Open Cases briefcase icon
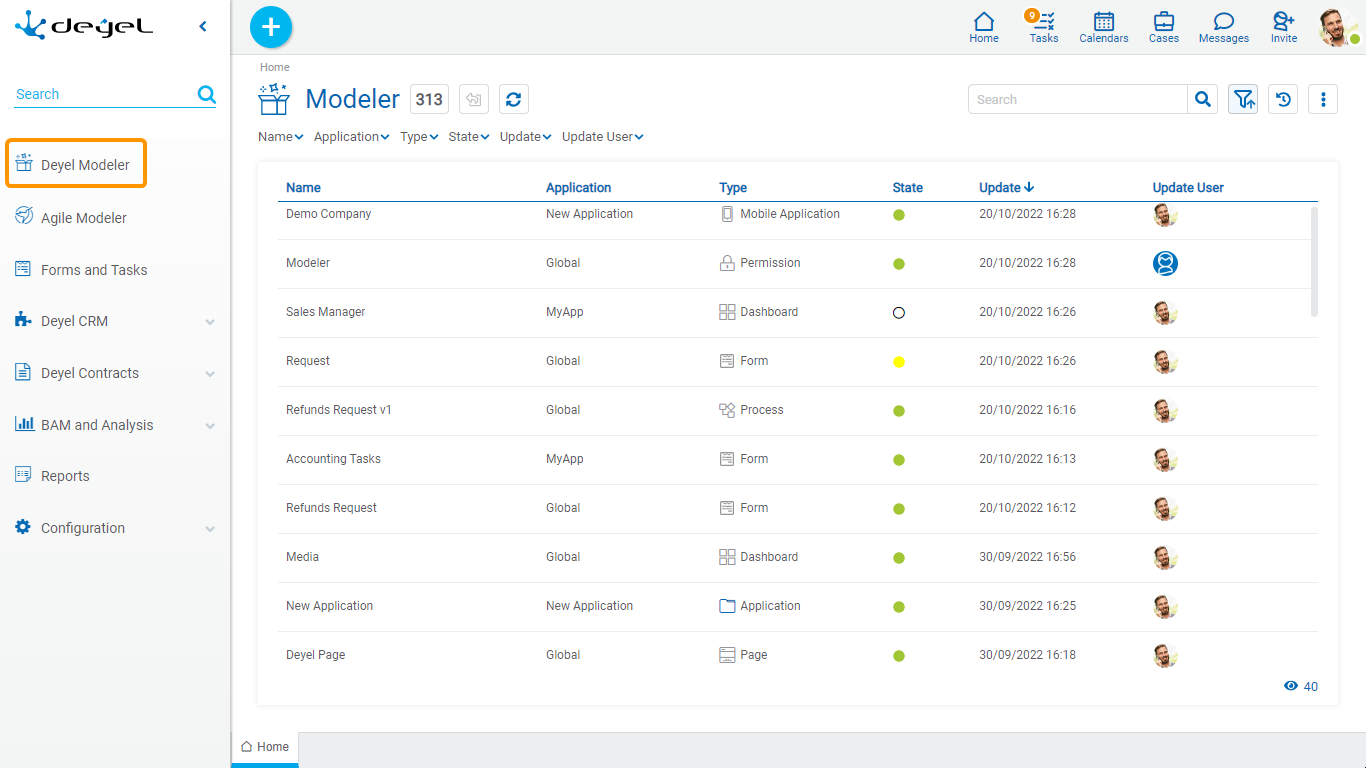 click(1164, 27)
